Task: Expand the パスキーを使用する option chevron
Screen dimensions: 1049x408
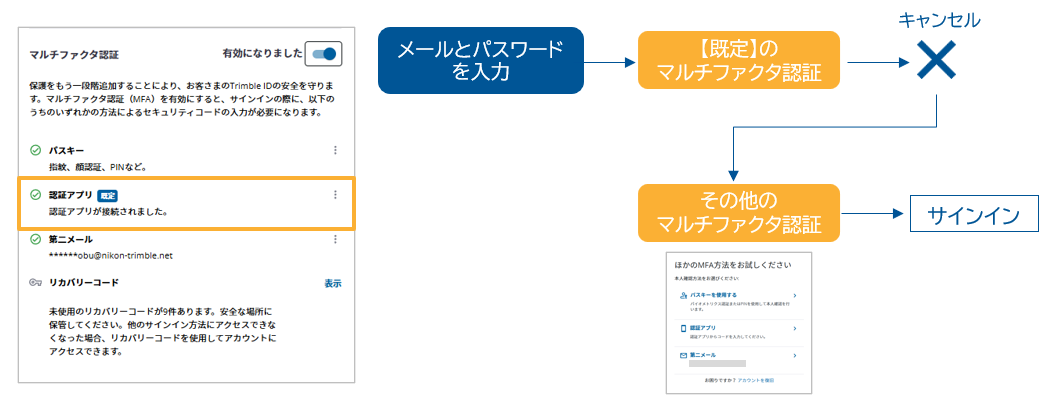Action: pyautogui.click(x=794, y=296)
